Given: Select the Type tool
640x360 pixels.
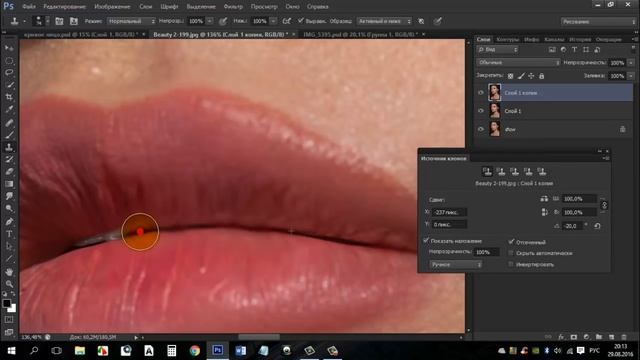Looking at the screenshot, I should (x=9, y=234).
